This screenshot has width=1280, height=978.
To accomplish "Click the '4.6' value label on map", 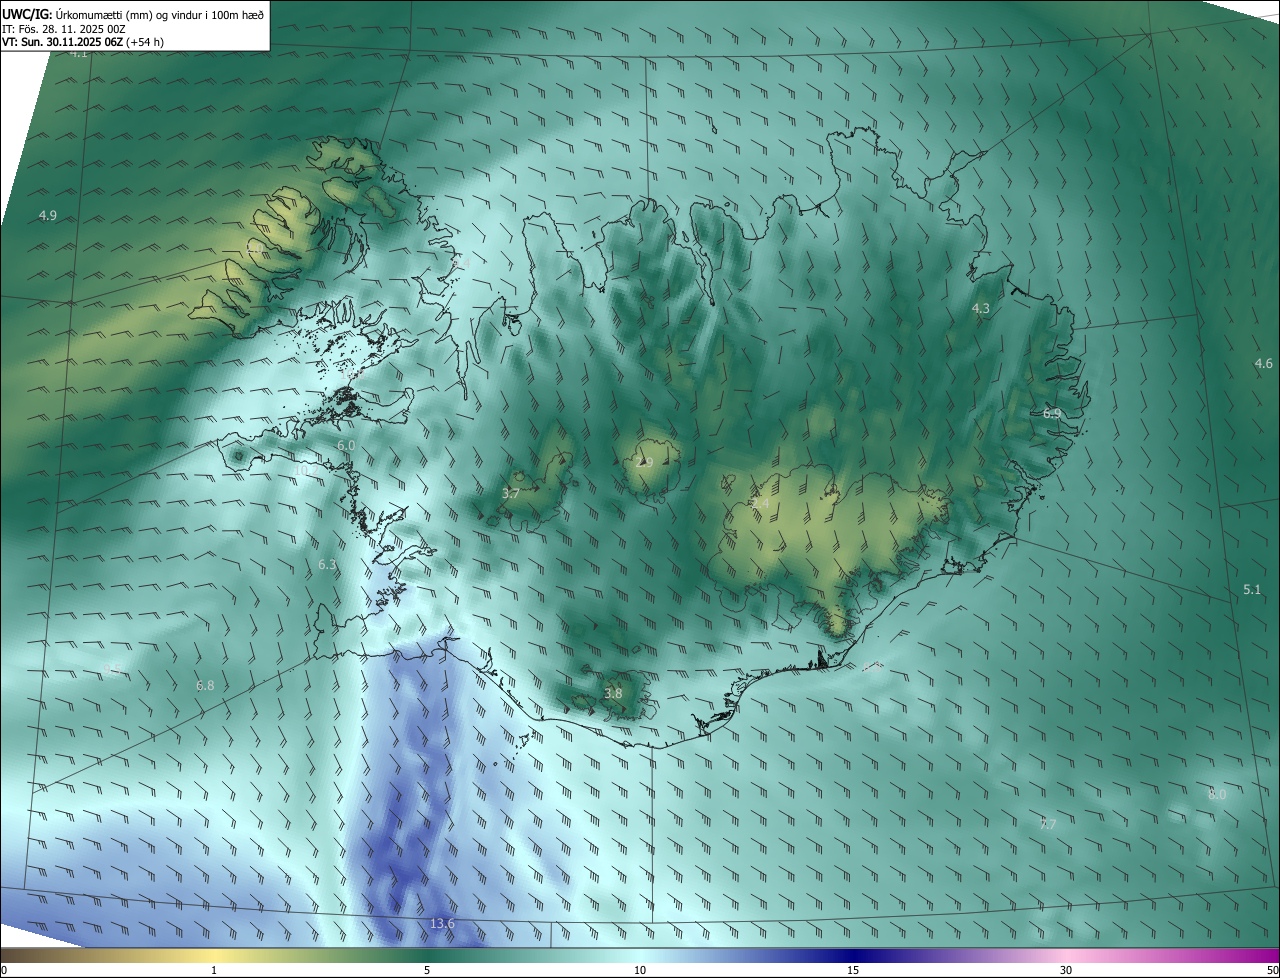I will pos(1263,363).
